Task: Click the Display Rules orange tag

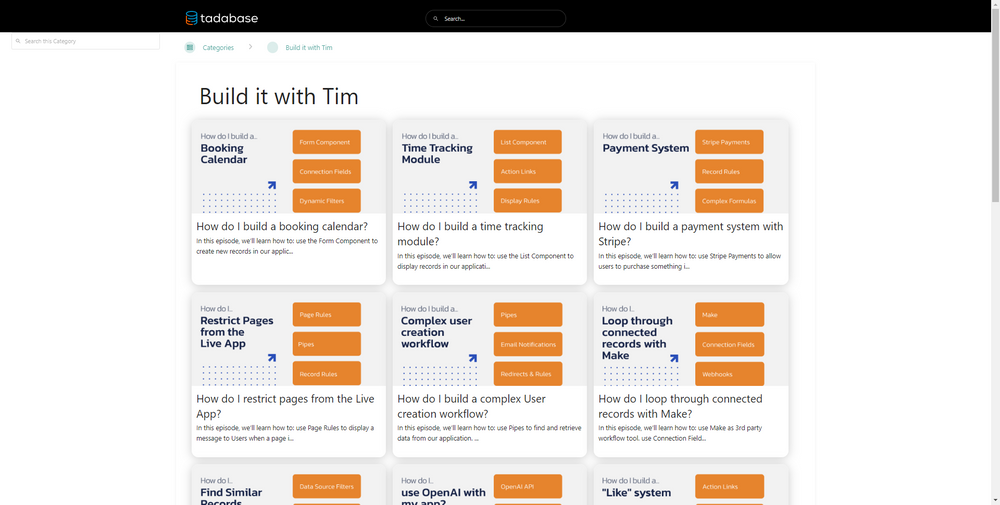Action: point(527,201)
